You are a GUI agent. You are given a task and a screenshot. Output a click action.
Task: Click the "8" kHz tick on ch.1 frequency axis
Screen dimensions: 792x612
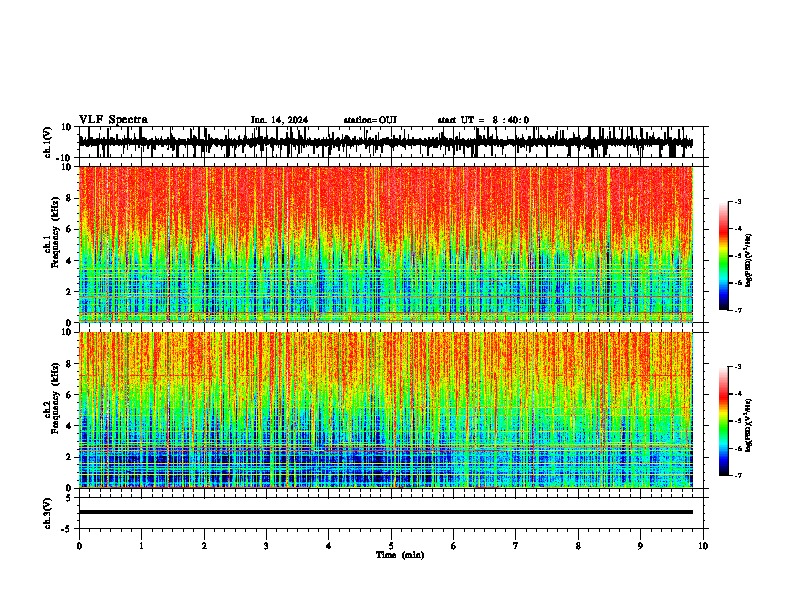(70, 198)
